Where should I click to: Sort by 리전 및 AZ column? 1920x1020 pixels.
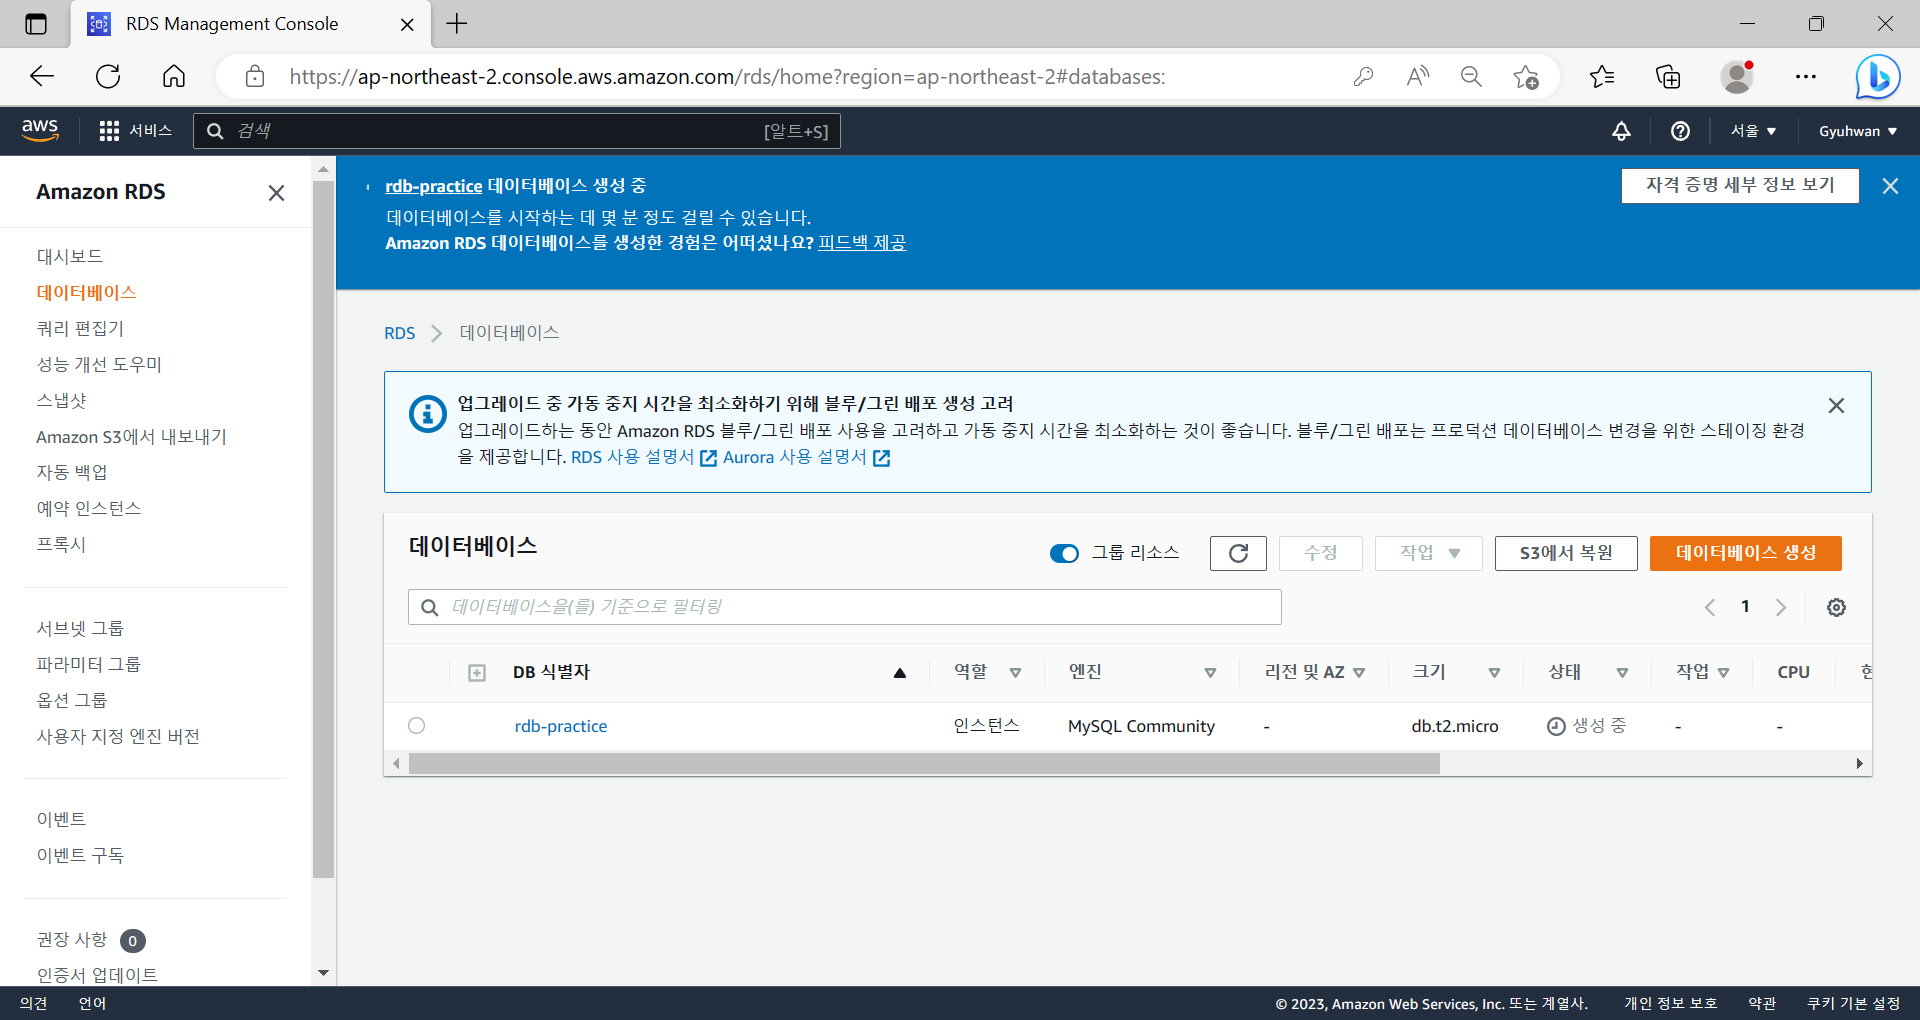[x=1359, y=673]
